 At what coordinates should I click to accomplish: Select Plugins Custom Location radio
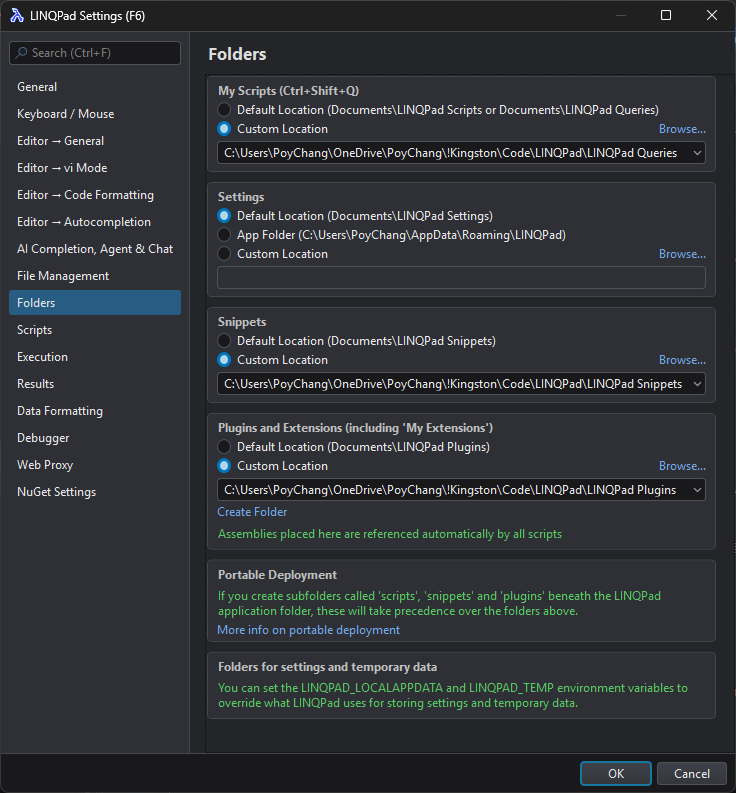(224, 466)
